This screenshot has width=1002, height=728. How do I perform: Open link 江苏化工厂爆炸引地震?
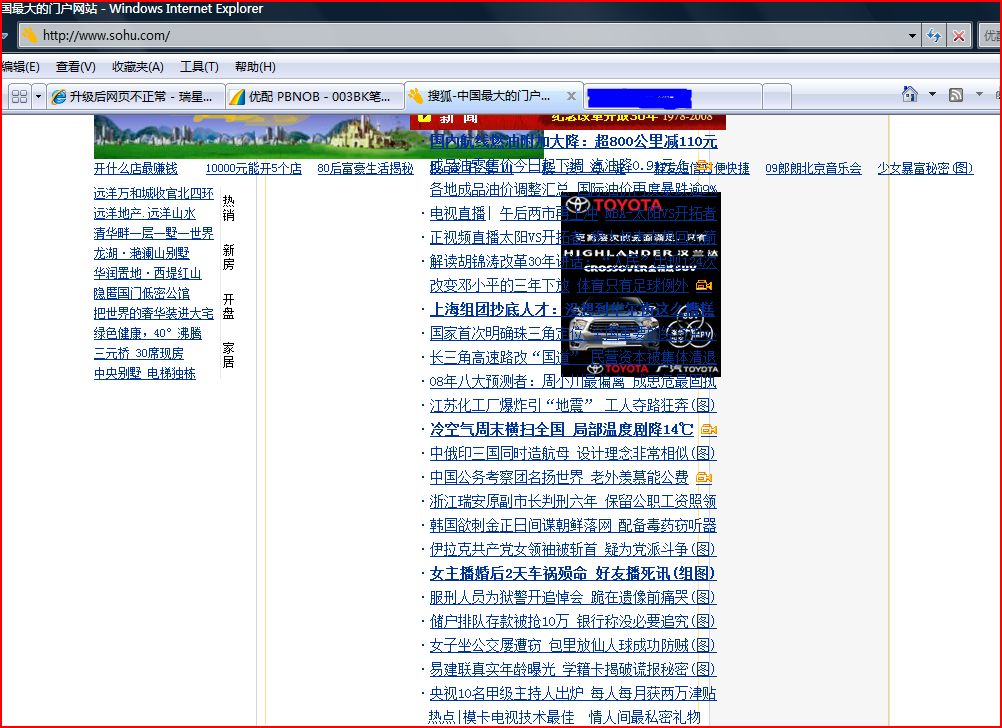[x=573, y=405]
